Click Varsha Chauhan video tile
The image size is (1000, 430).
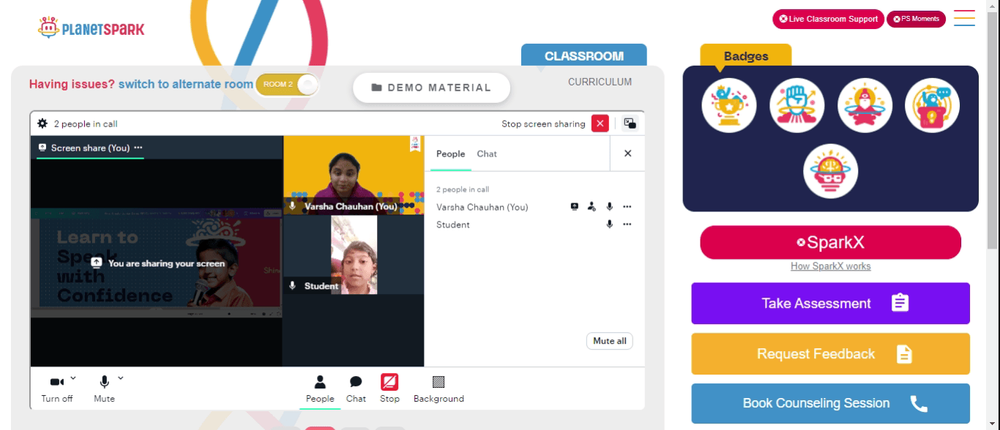click(x=353, y=175)
